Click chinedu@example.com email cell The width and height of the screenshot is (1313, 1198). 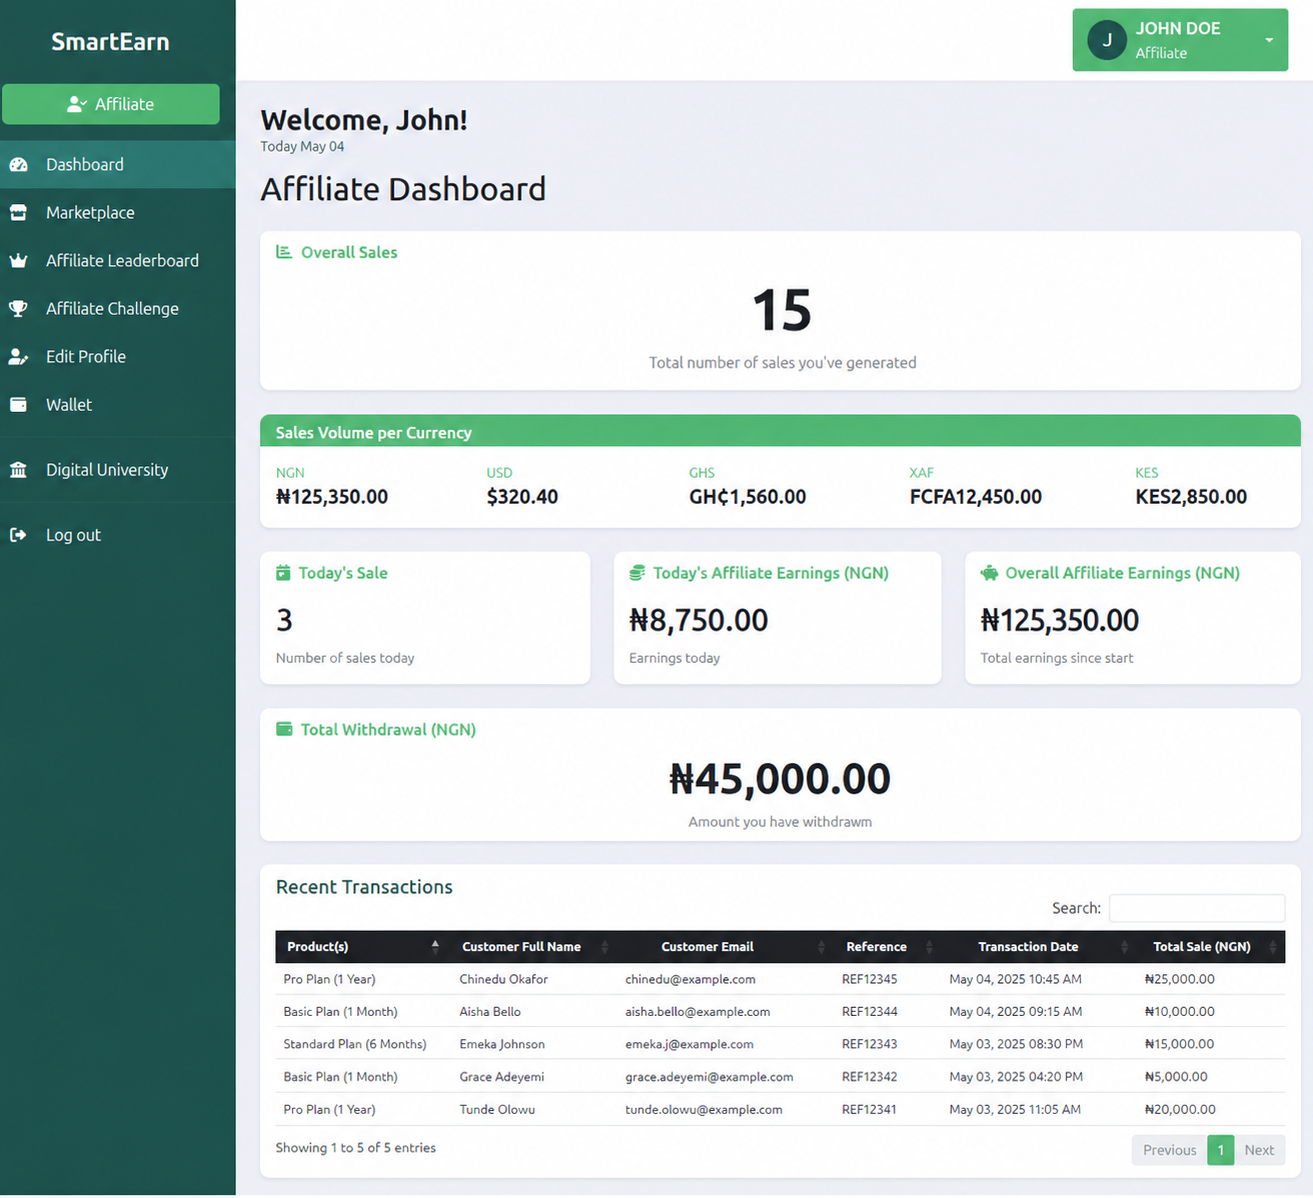click(x=690, y=979)
